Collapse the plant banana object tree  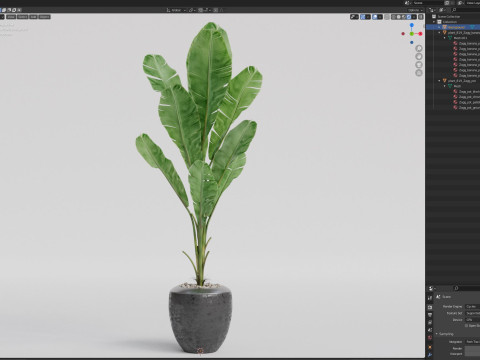point(439,33)
